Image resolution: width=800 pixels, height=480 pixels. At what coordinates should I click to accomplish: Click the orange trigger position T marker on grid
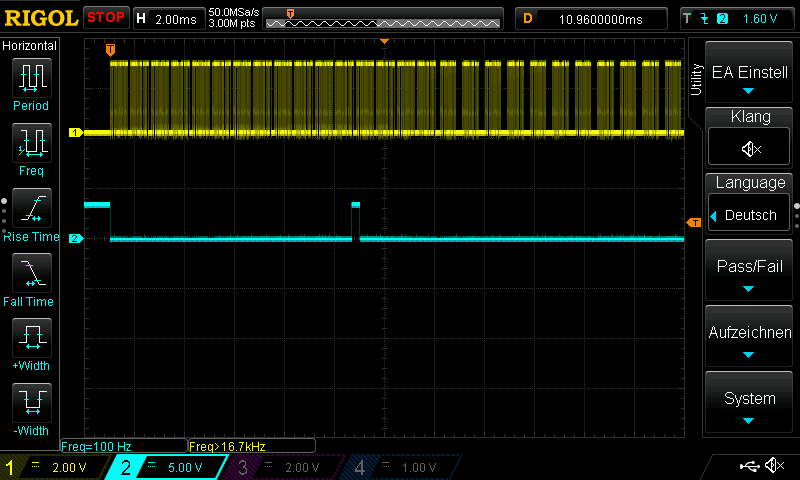point(110,49)
